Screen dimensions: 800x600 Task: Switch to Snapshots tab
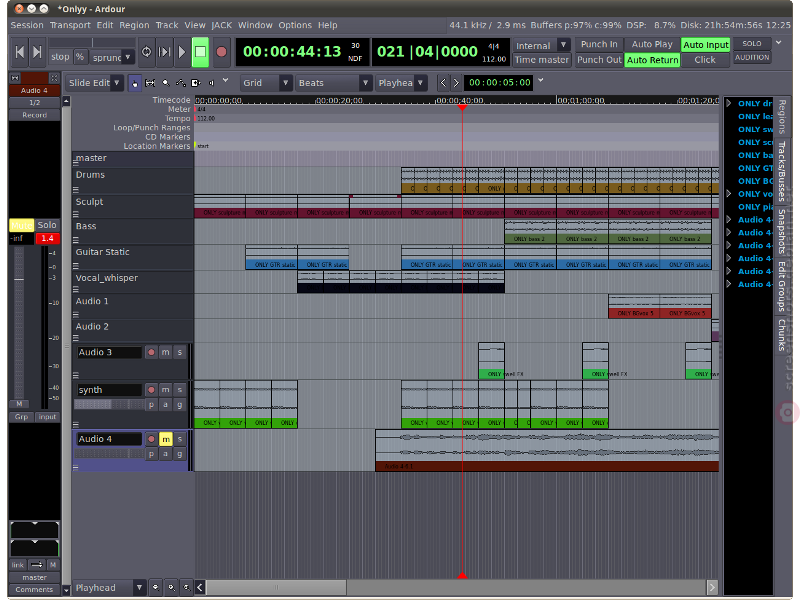point(782,231)
